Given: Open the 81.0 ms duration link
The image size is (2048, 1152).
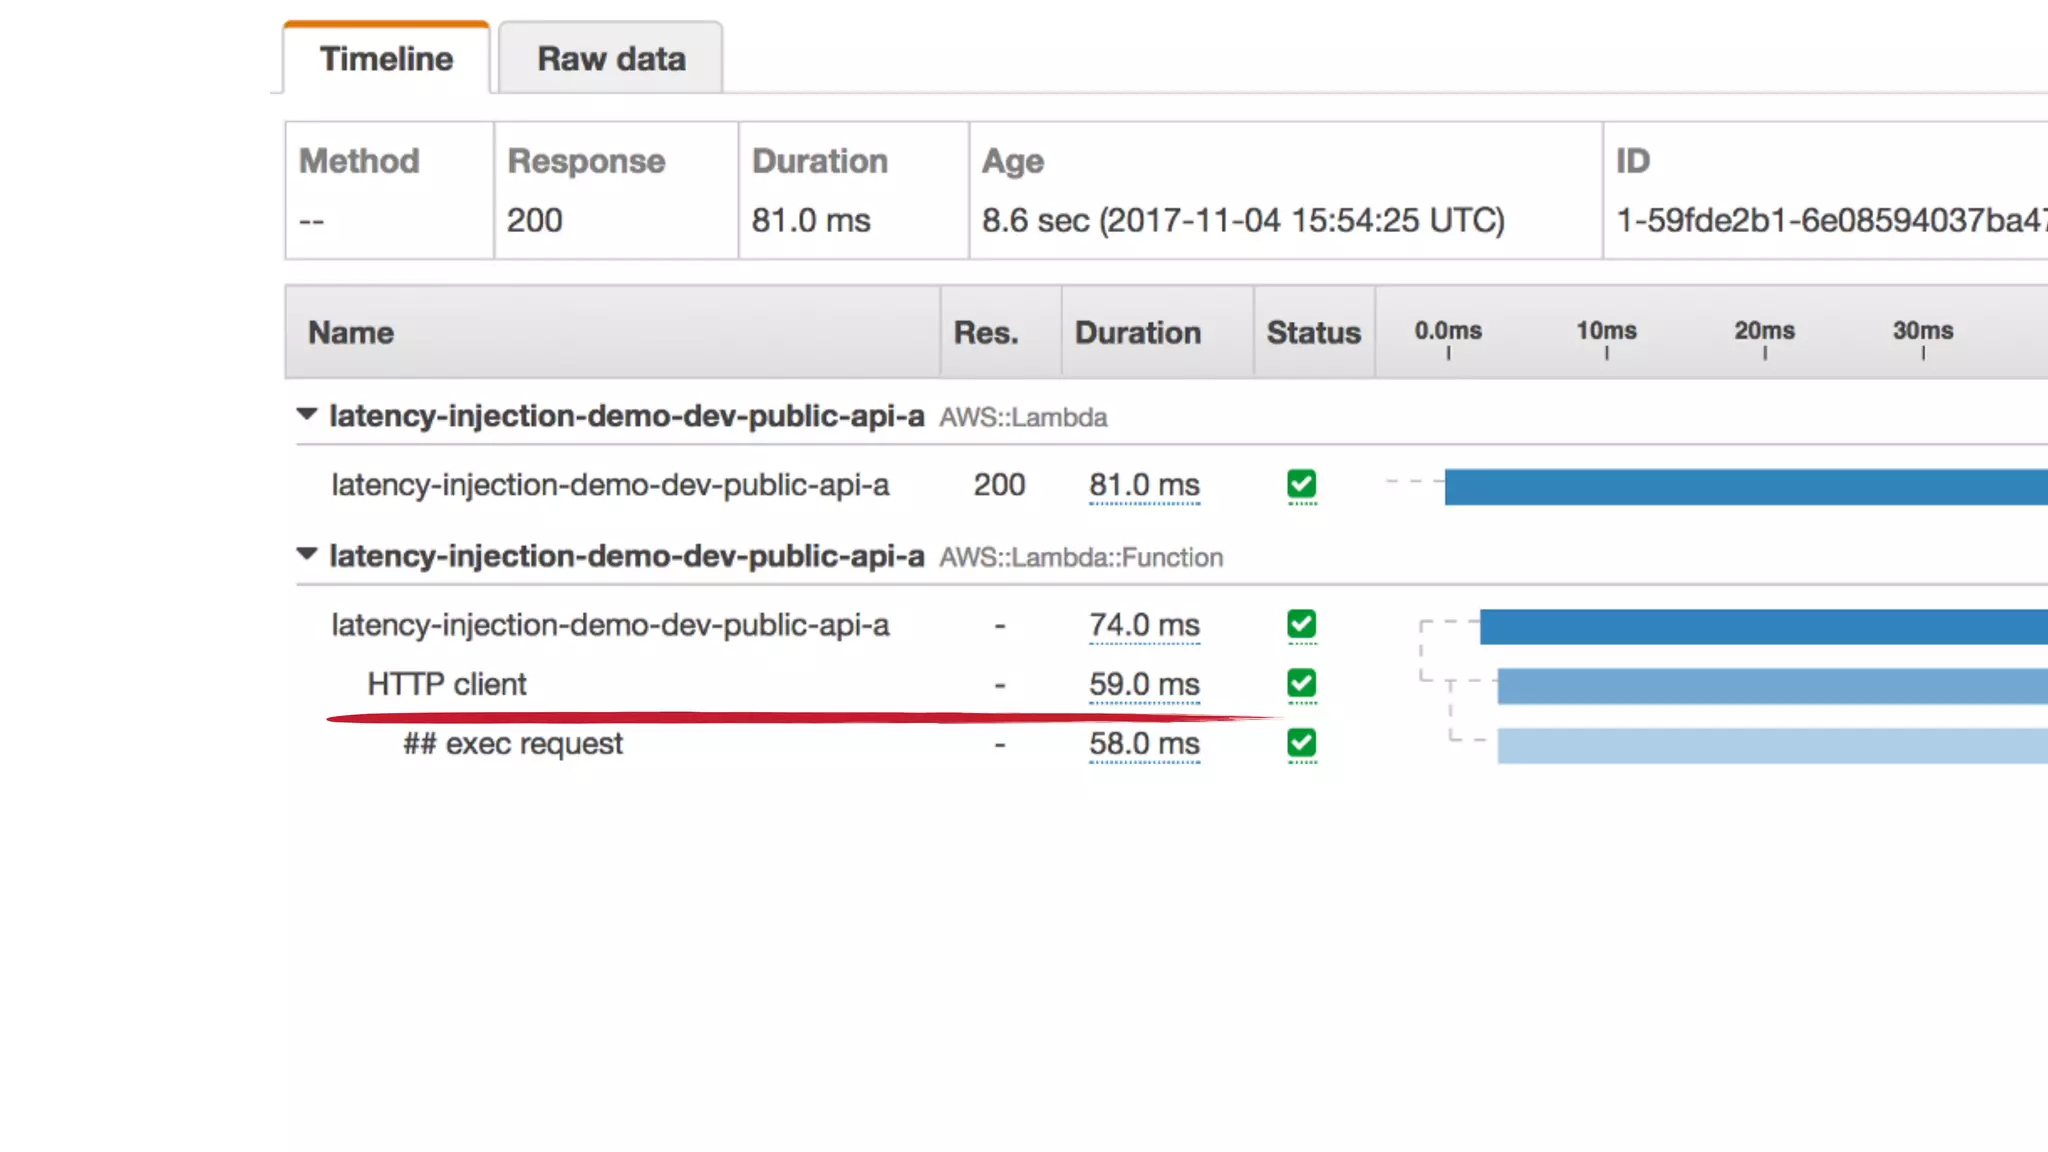Looking at the screenshot, I should (x=1144, y=485).
